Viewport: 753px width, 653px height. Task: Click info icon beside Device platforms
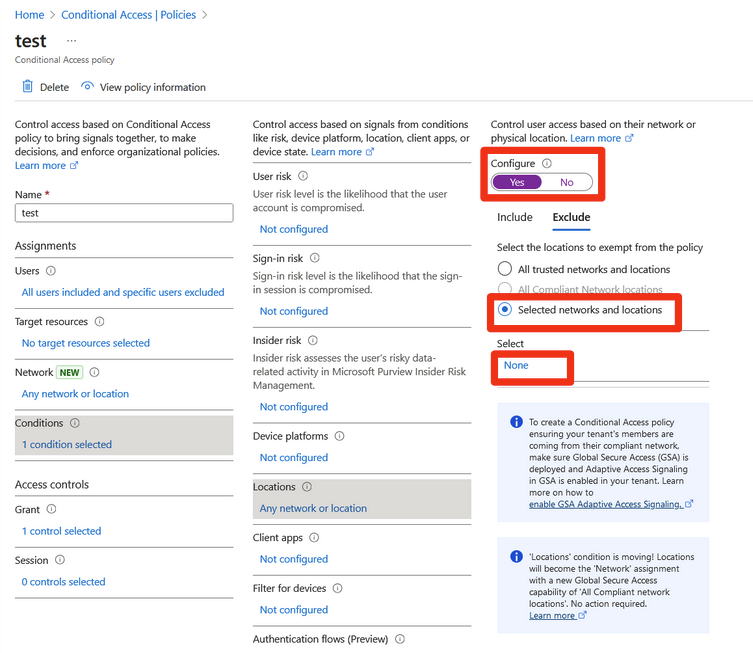point(340,437)
